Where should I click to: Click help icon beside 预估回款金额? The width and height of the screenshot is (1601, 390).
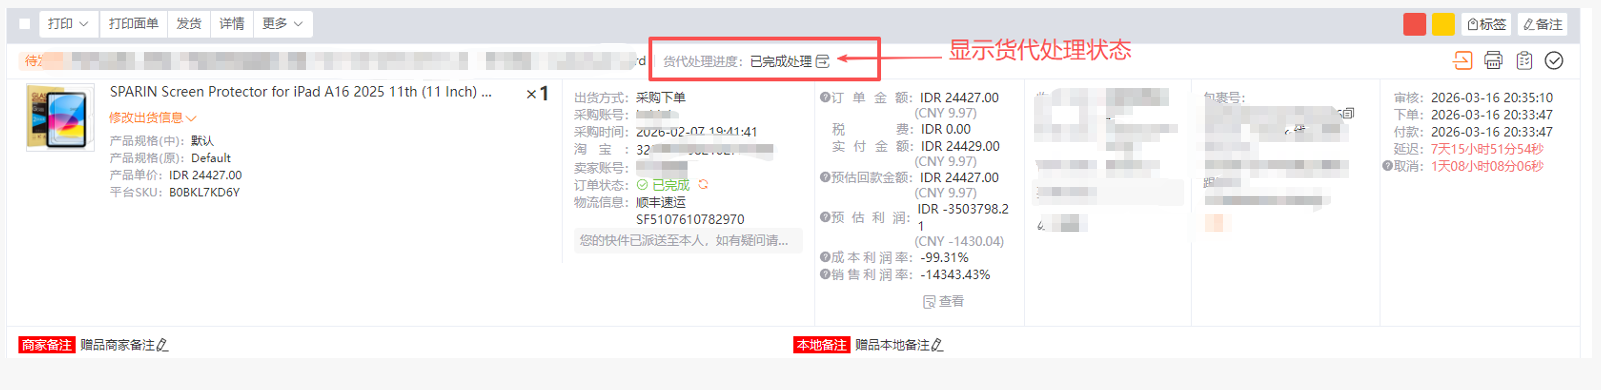(x=825, y=177)
